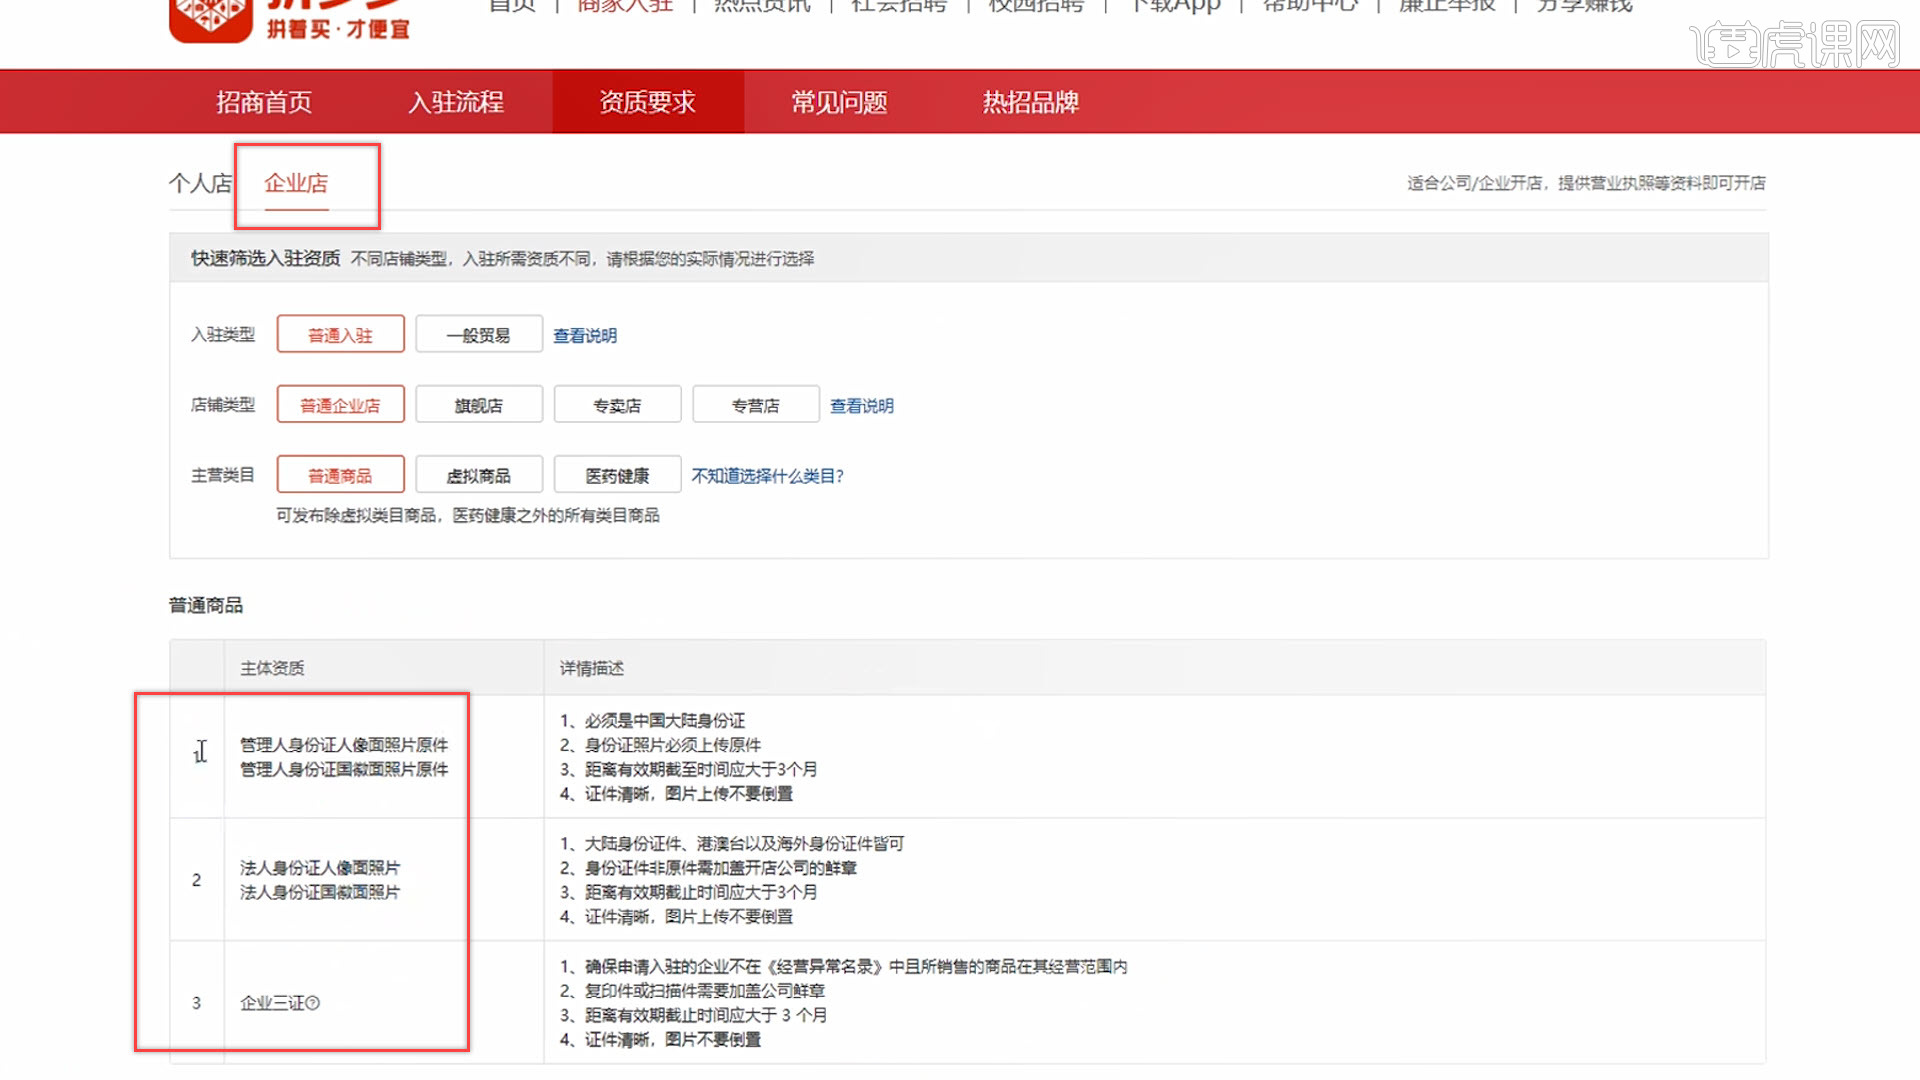1920x1080 pixels.
Task: Click row number 2 in the table
Action: coord(197,880)
